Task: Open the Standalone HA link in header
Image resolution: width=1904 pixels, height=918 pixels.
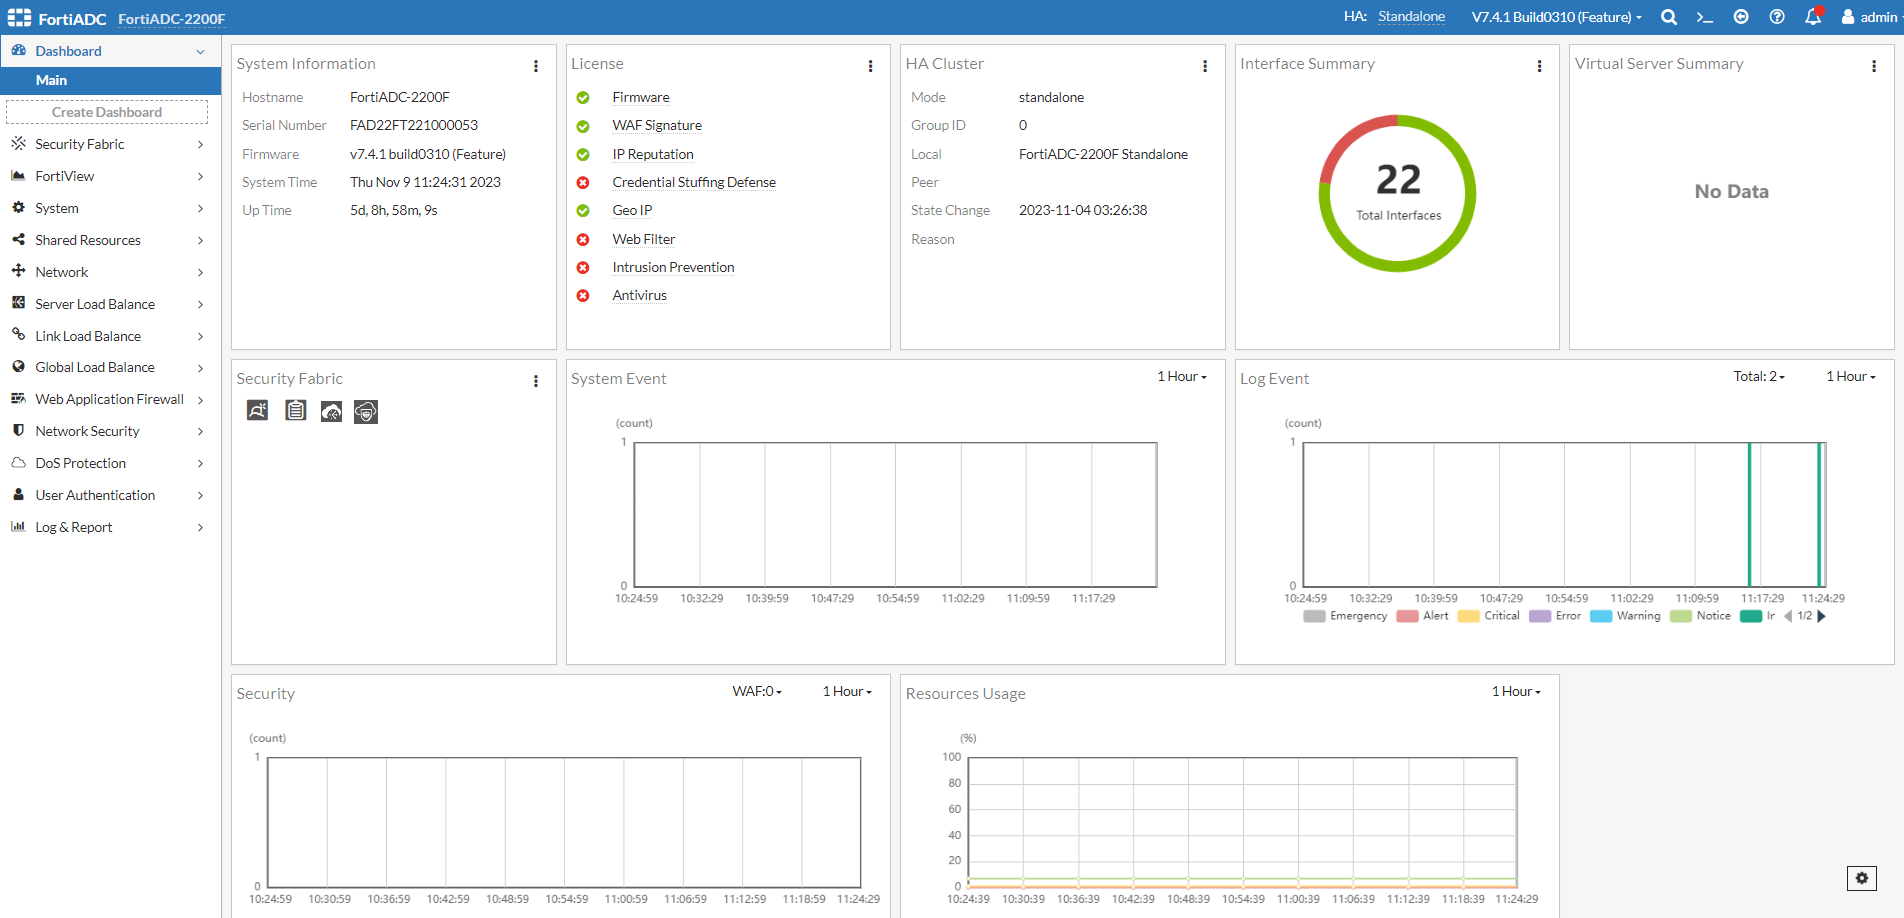Action: coord(1411,17)
